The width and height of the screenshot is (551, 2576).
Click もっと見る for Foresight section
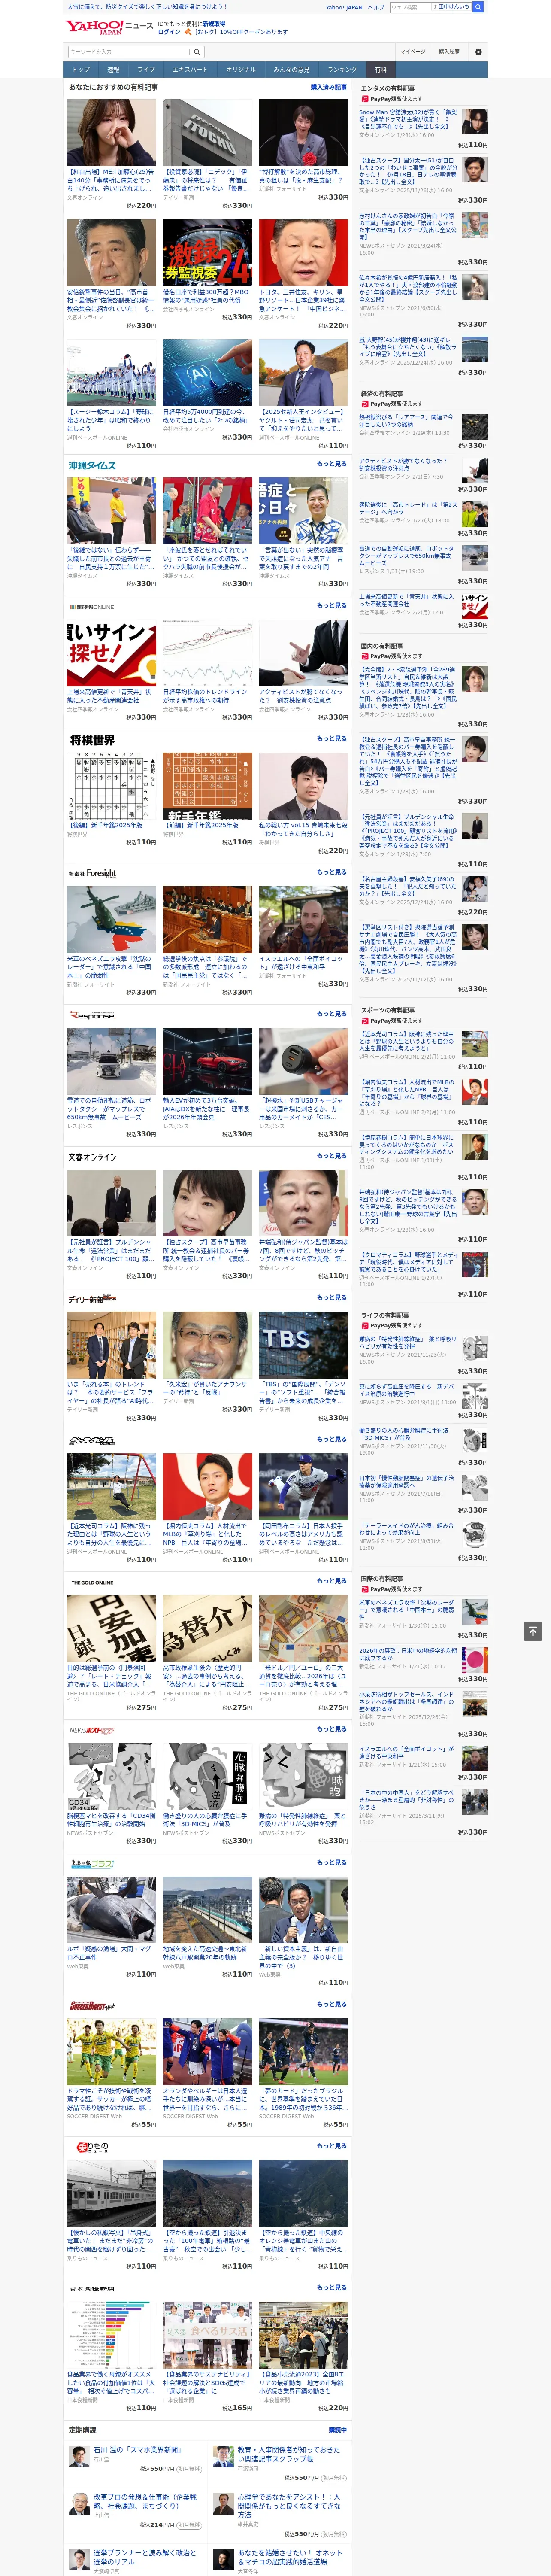click(332, 872)
